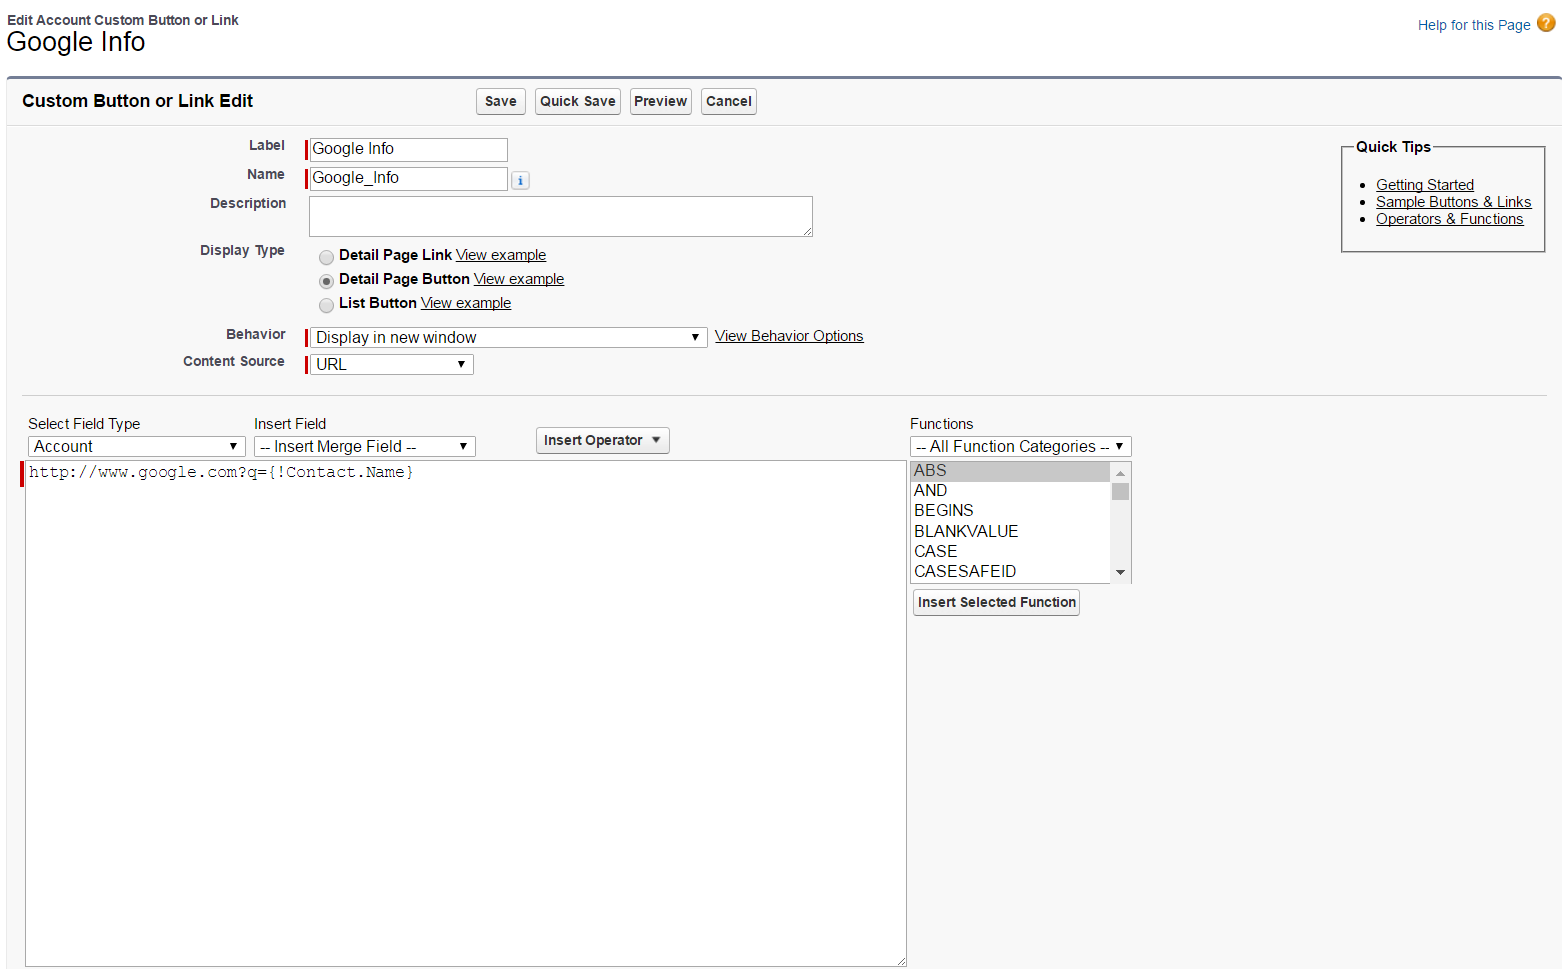This screenshot has width=1562, height=969.
Task: Select CASESAFEID in functions list
Action: click(x=1011, y=572)
